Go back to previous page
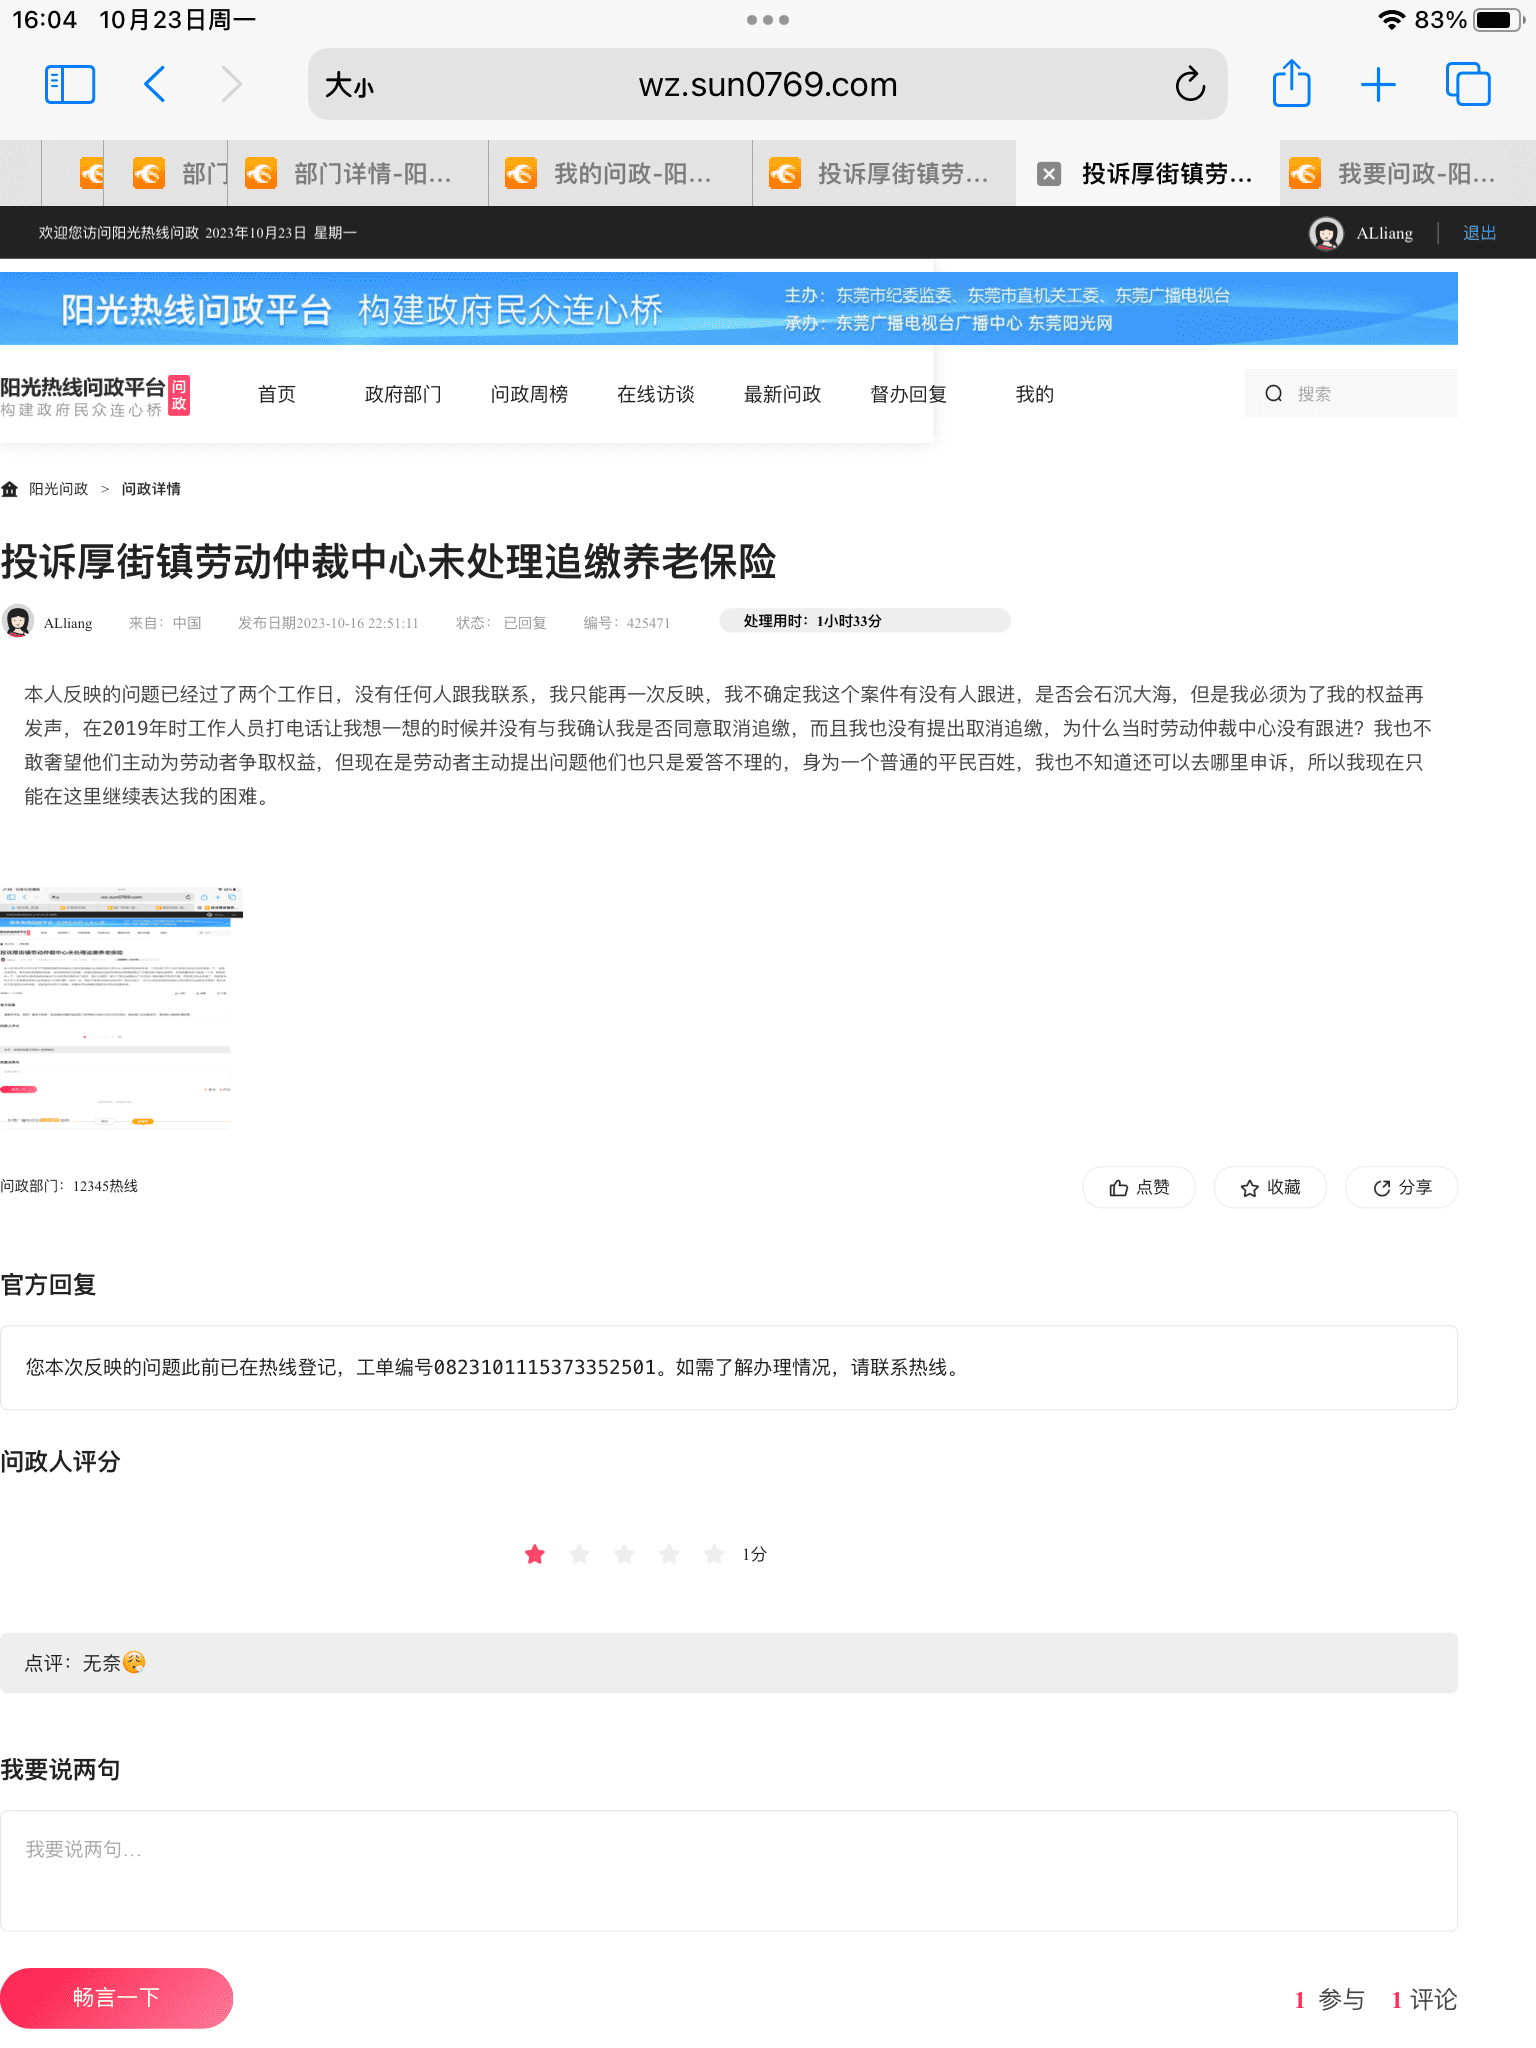Screen dimensions: 1536x2048 tap(155, 85)
